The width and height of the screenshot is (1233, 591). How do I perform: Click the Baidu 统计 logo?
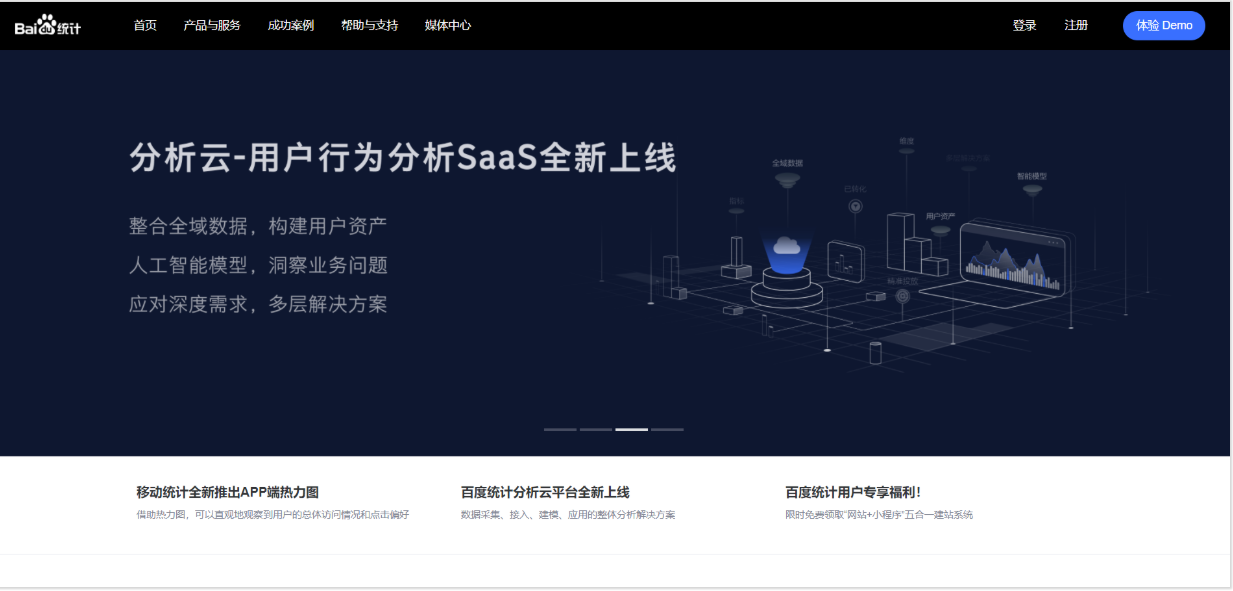point(47,26)
